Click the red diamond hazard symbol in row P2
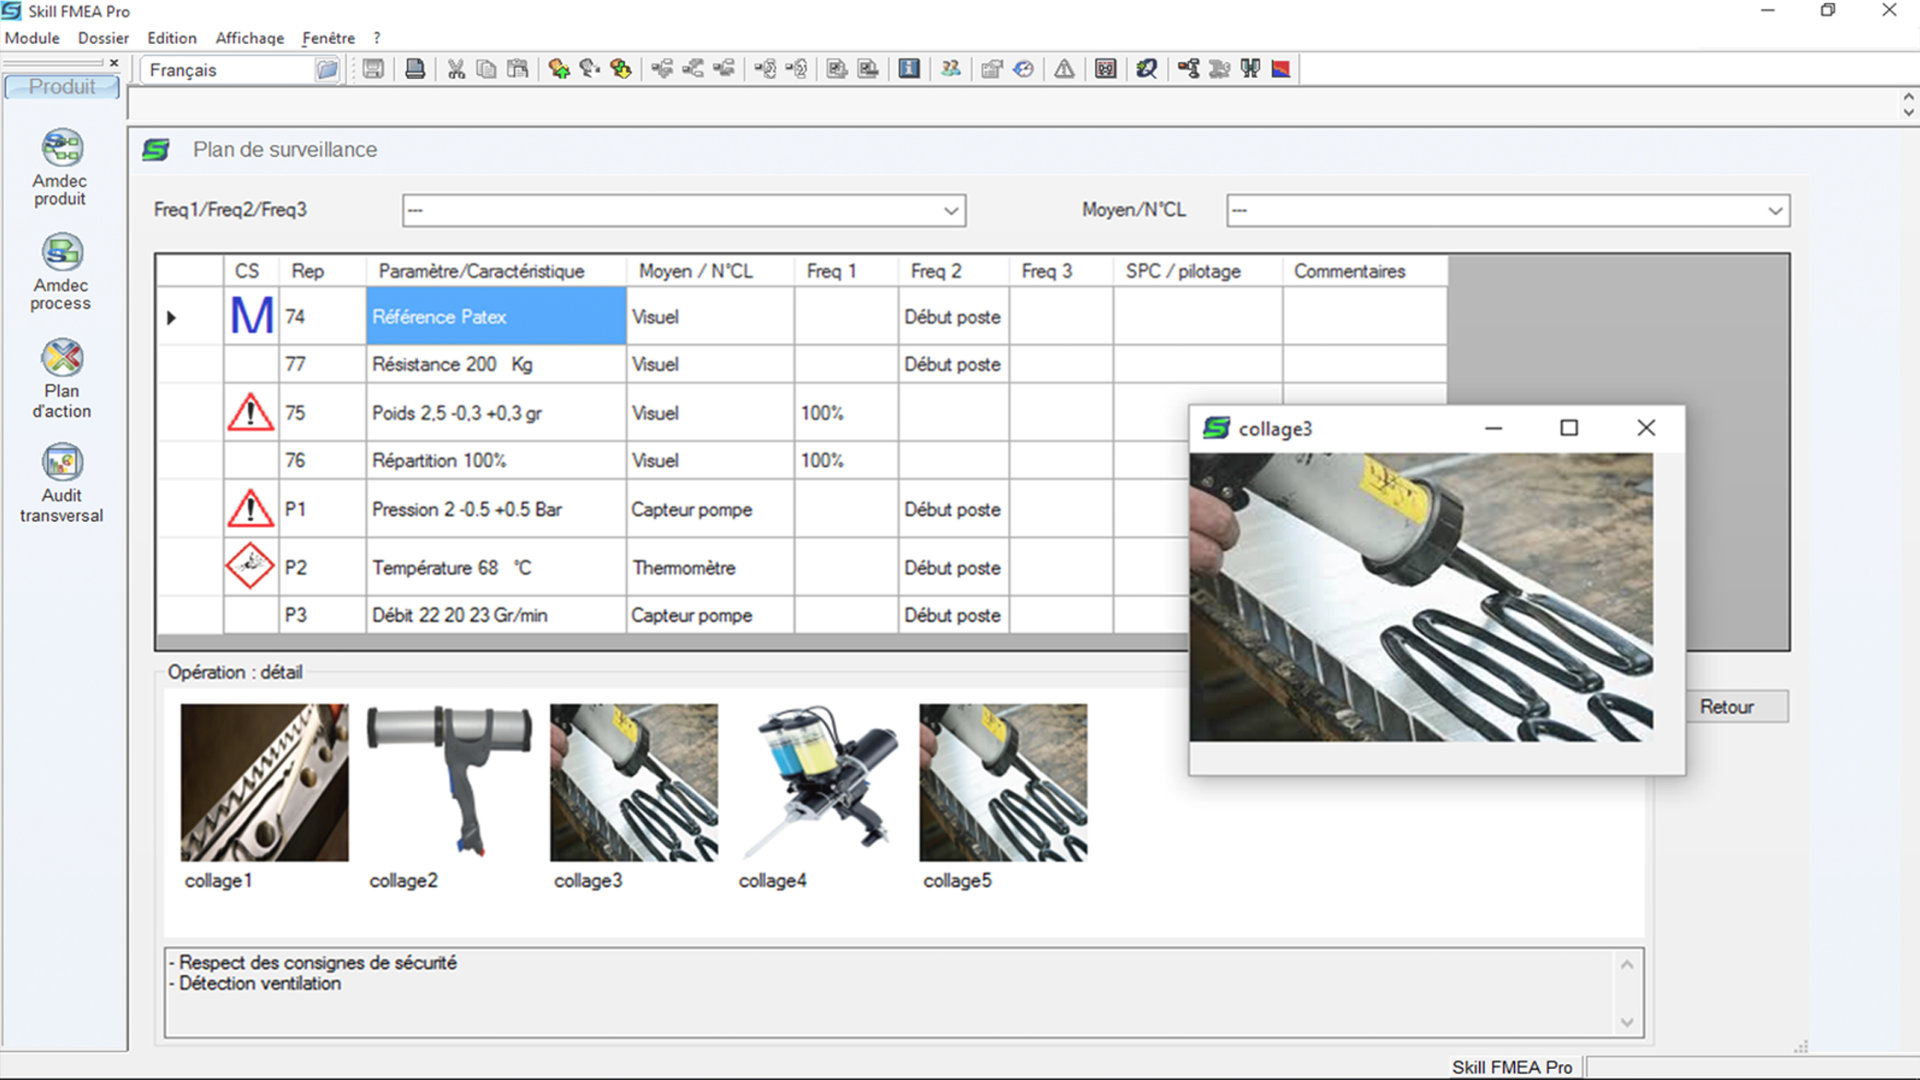 (250, 566)
